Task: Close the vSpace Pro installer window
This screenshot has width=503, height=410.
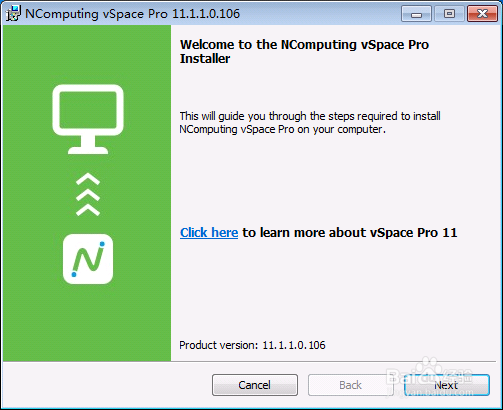Action: 482,14
